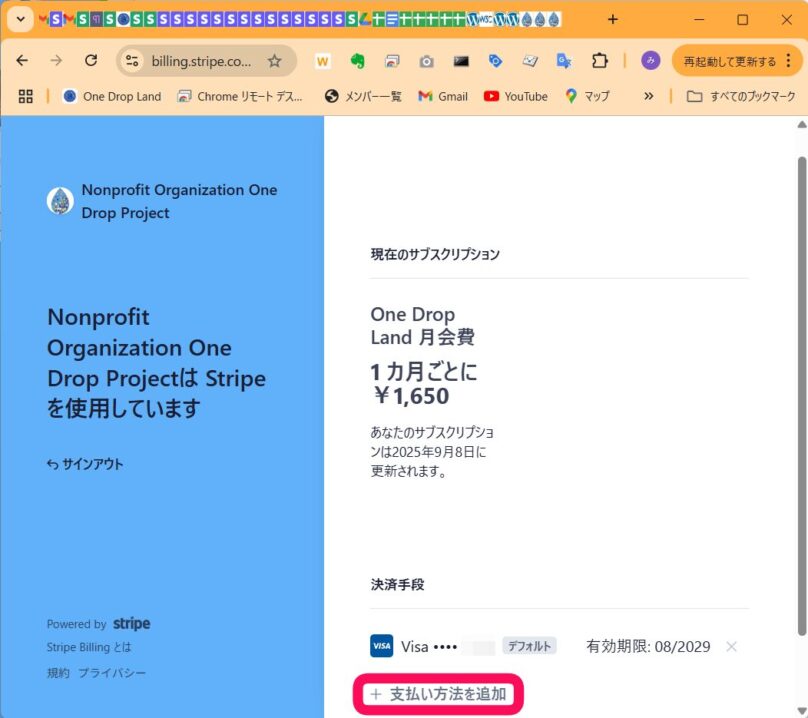Go back to the previous page
The width and height of the screenshot is (808, 718).
tap(22, 61)
